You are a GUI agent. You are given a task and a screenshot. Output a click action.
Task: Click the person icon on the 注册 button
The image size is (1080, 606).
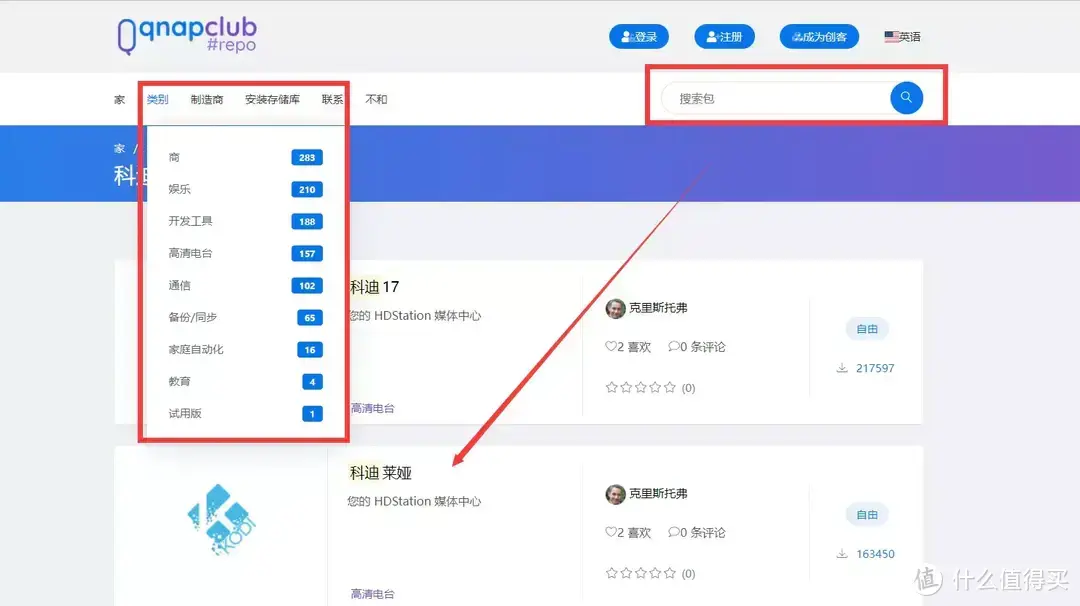tap(711, 36)
